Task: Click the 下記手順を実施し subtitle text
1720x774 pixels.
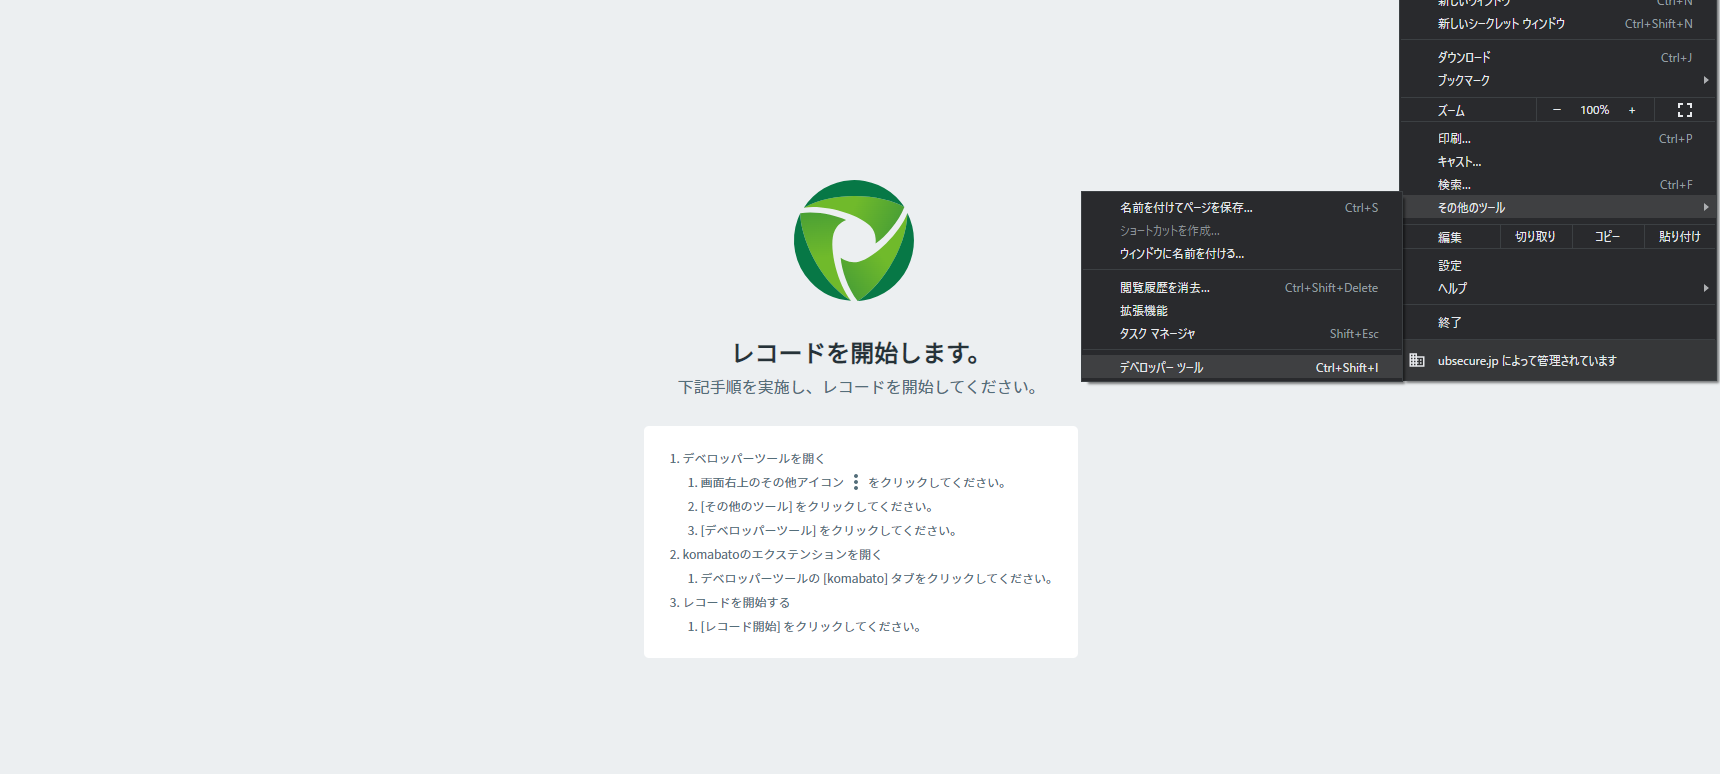Action: tap(859, 387)
